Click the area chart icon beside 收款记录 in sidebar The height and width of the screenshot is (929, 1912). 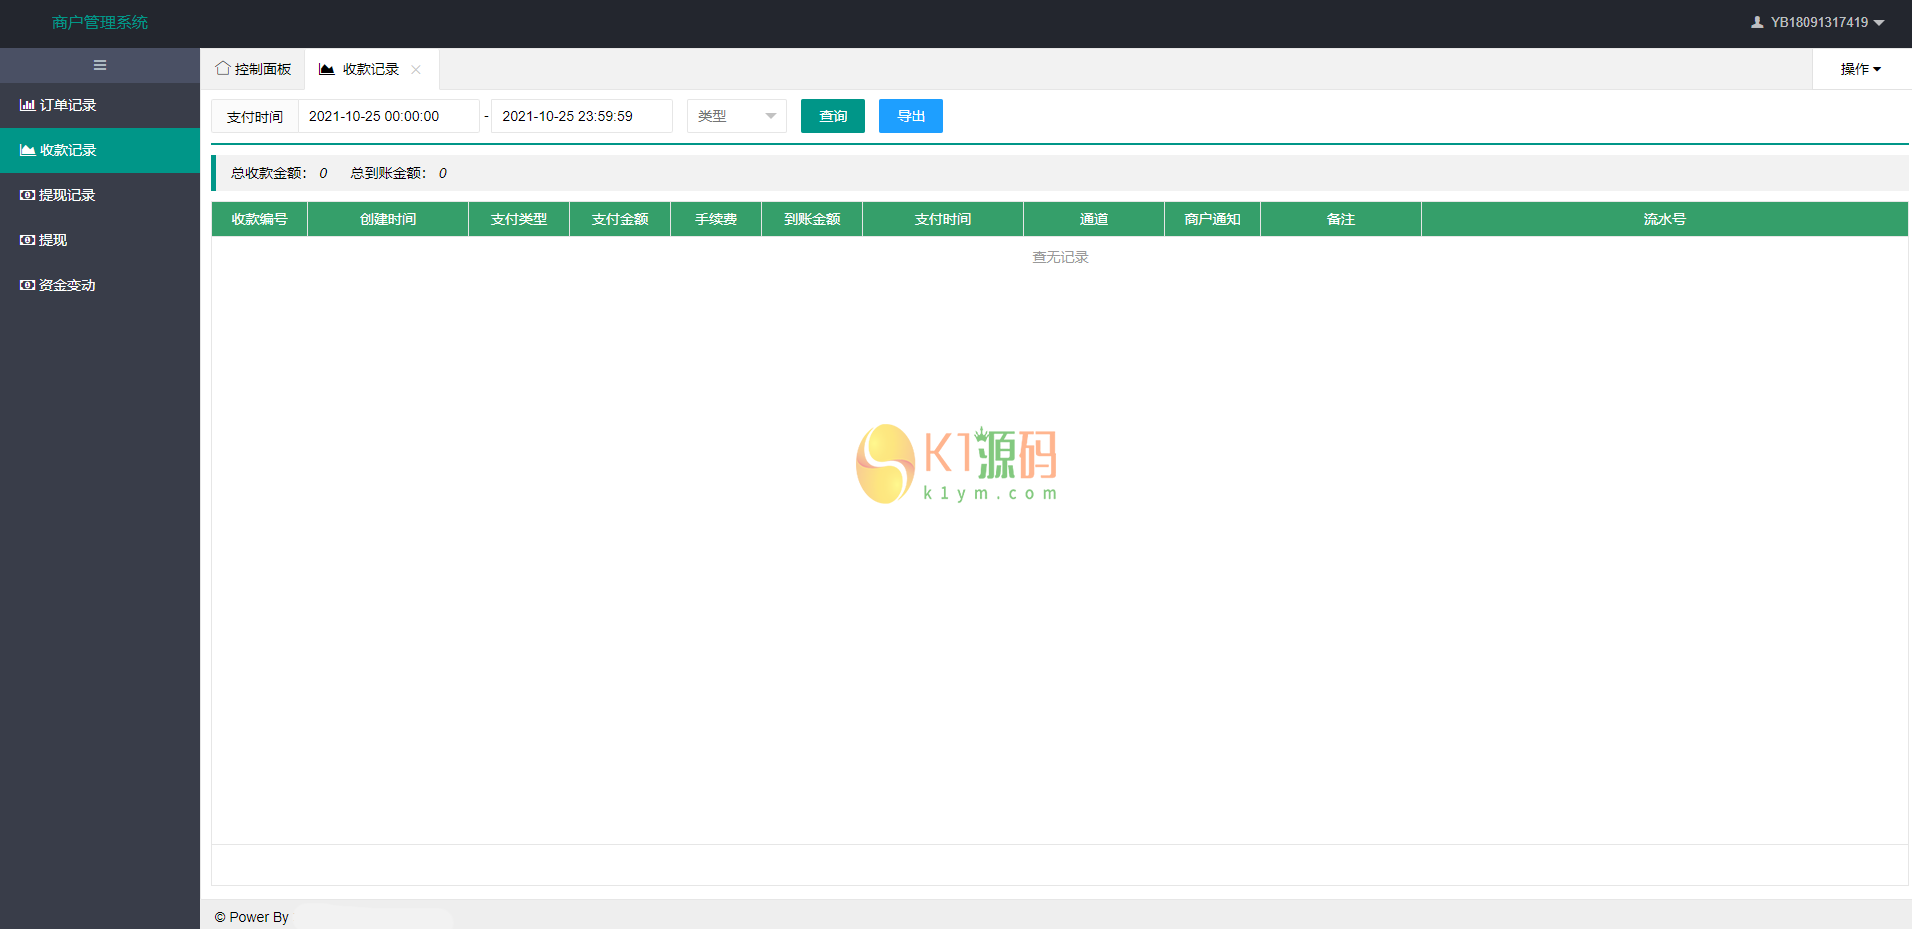coord(27,150)
